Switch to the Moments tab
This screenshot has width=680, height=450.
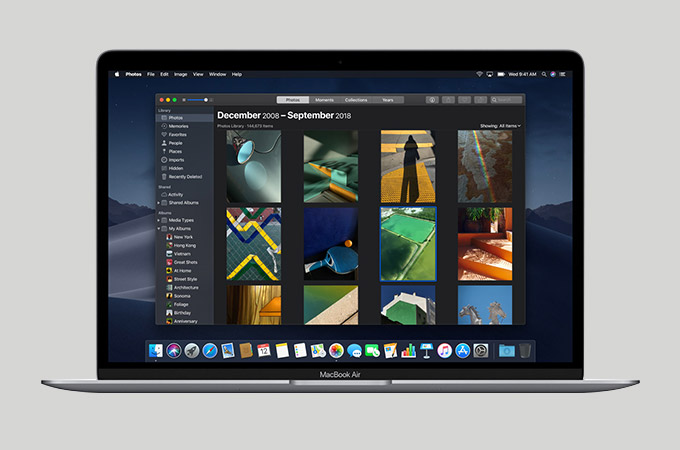tap(324, 100)
